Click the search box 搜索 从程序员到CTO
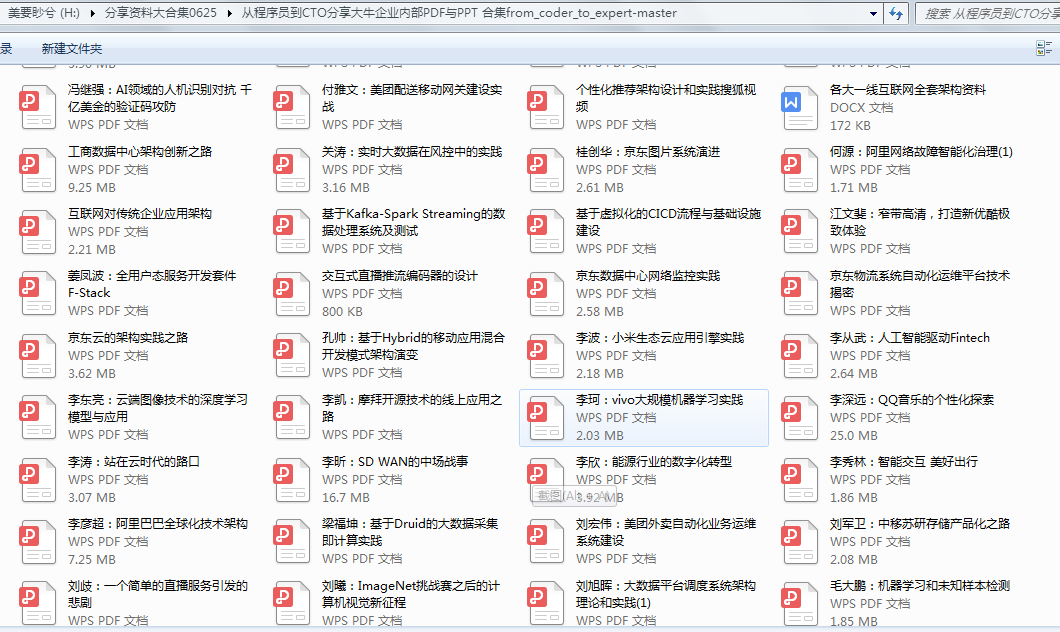Screen dimensions: 1060x632 coord(988,14)
